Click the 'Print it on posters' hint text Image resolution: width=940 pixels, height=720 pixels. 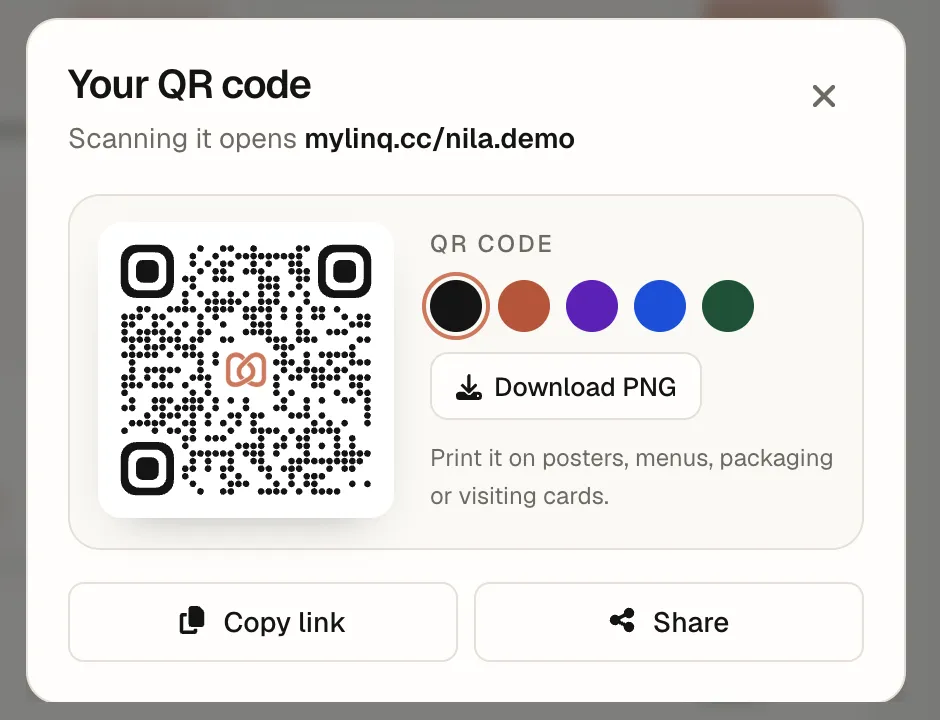(x=632, y=477)
